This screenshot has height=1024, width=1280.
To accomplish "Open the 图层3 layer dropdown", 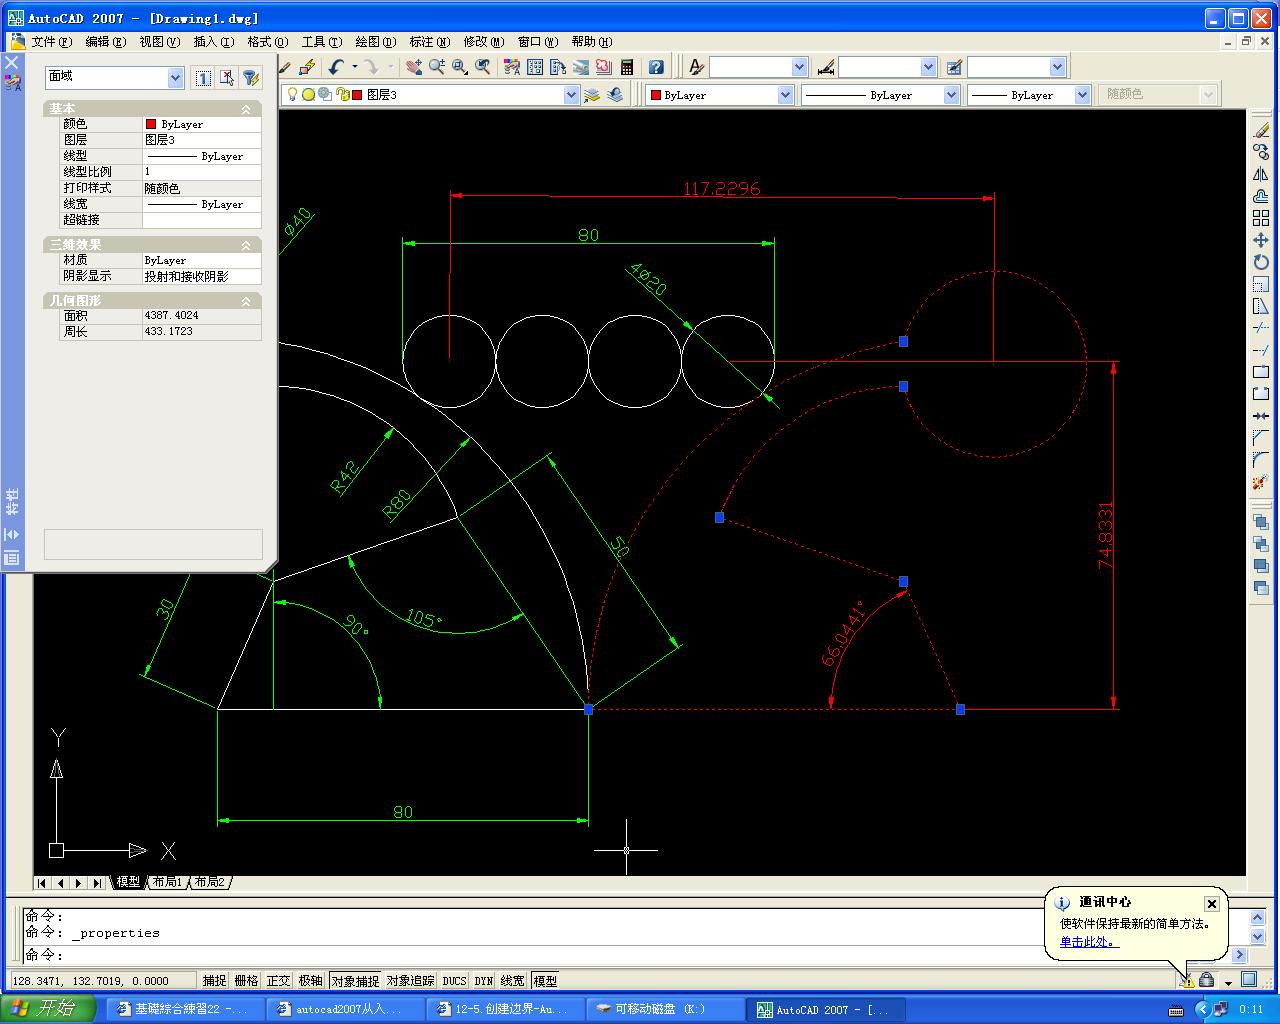I will coord(571,95).
